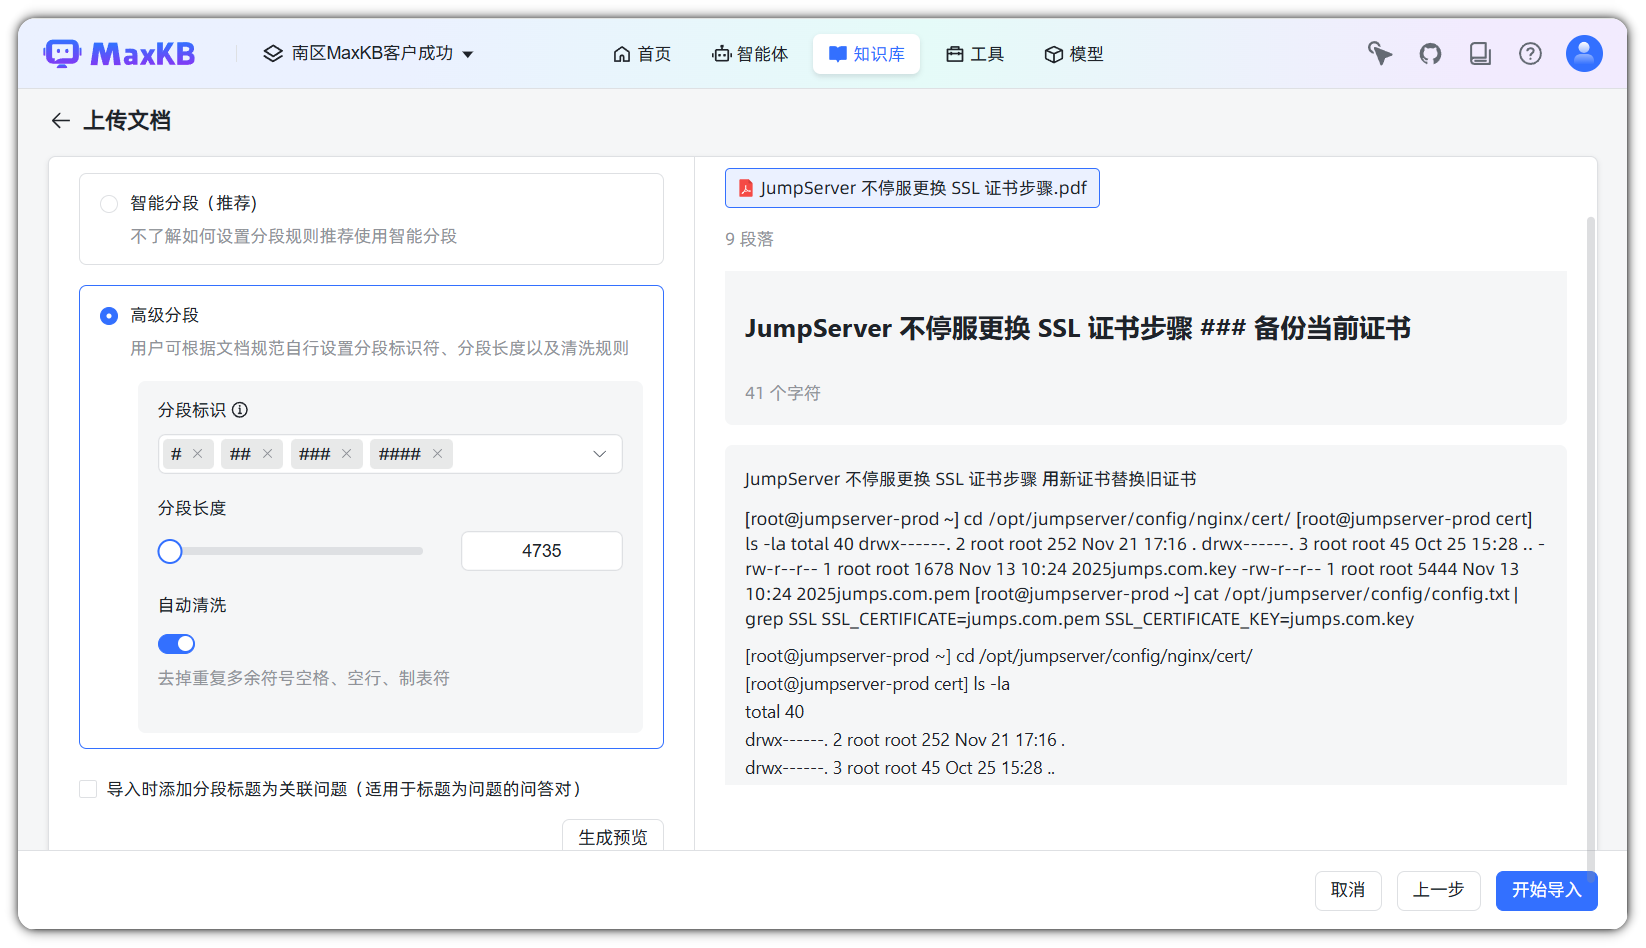Select the 高级分段 radio option
Image resolution: width=1646 pixels, height=948 pixels.
(109, 316)
